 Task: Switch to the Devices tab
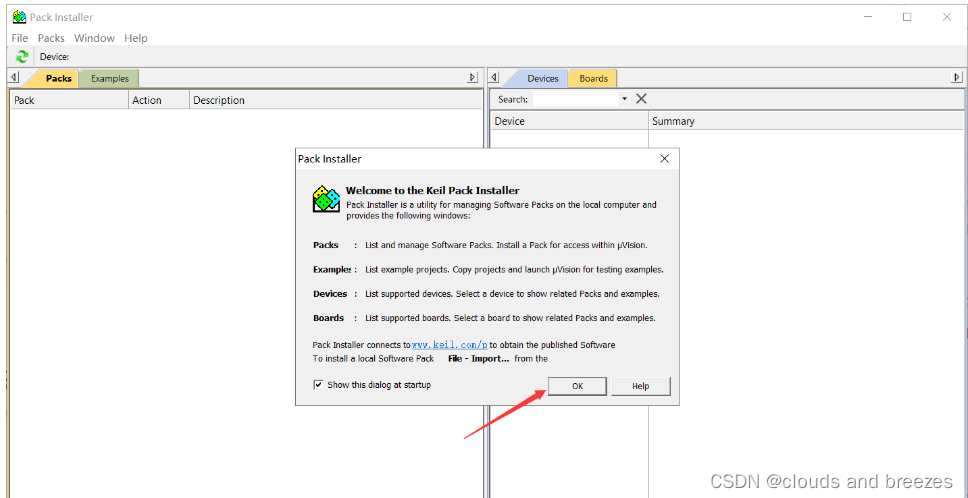[x=543, y=78]
